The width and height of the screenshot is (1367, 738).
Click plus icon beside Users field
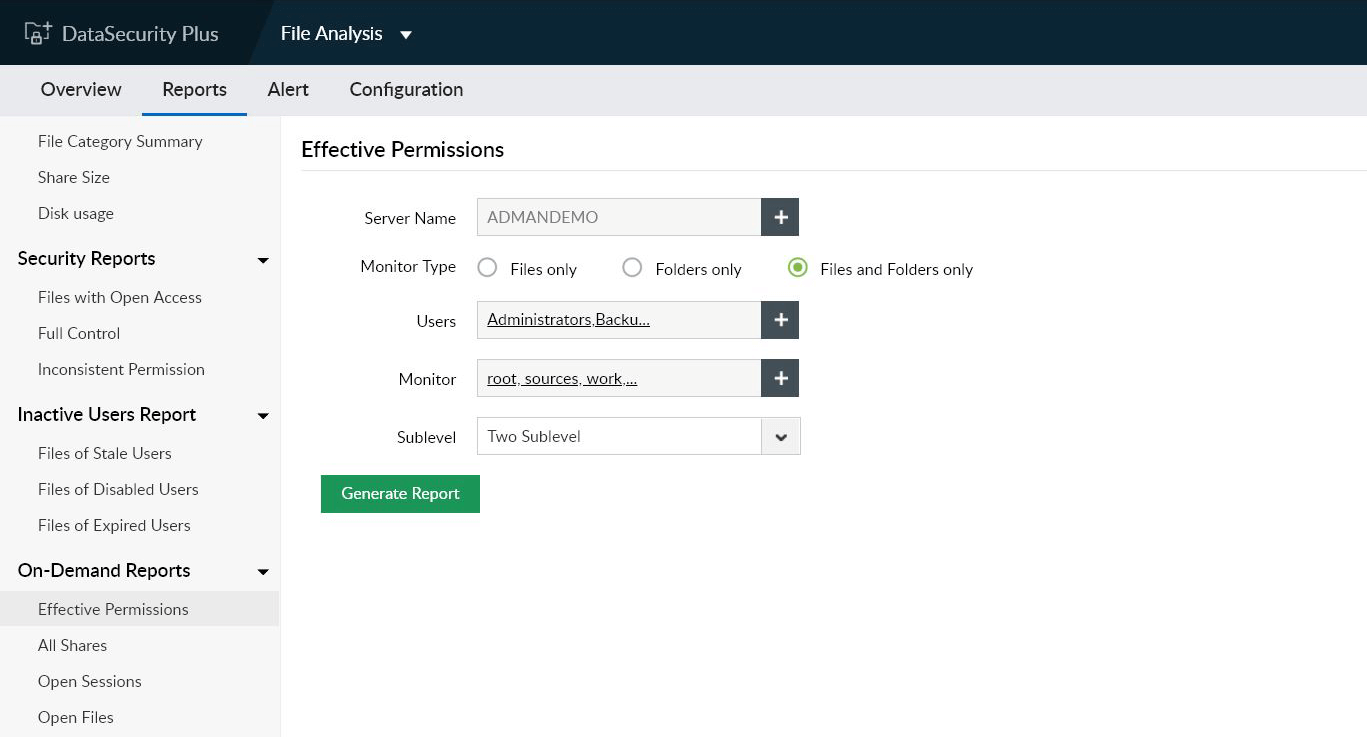(x=780, y=320)
